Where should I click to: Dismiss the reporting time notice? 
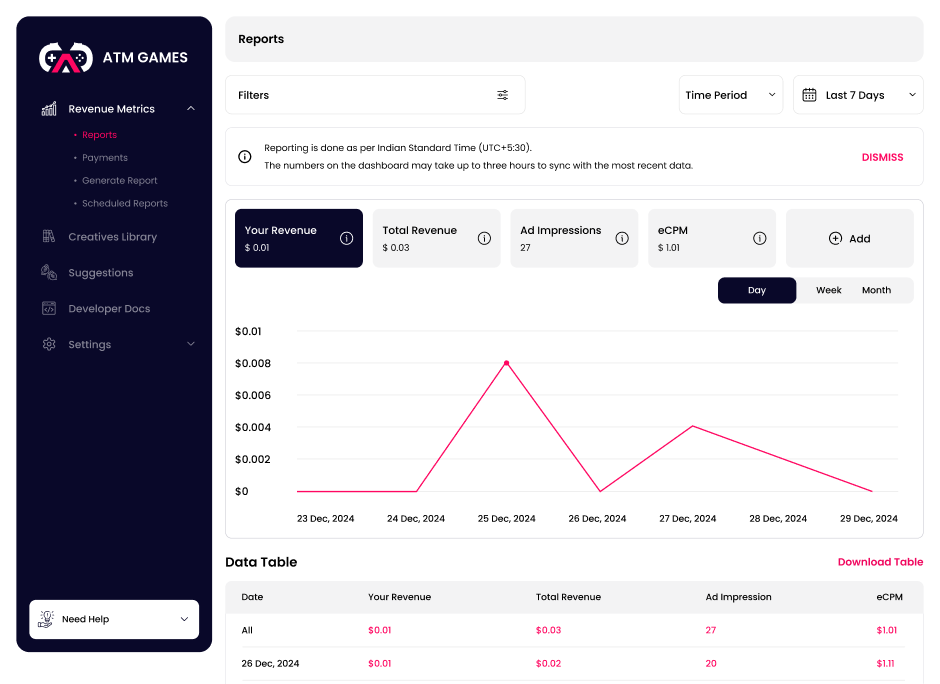pos(882,157)
